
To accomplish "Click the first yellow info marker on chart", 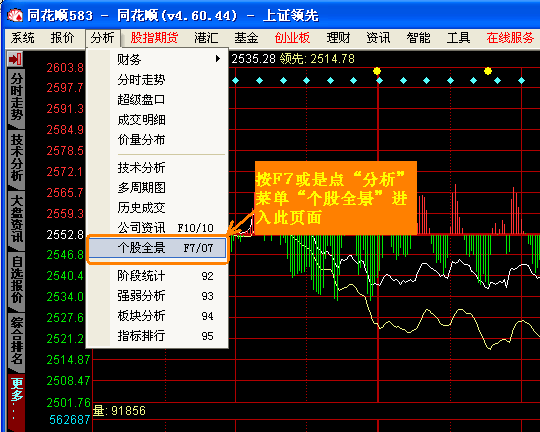I will 377,71.
